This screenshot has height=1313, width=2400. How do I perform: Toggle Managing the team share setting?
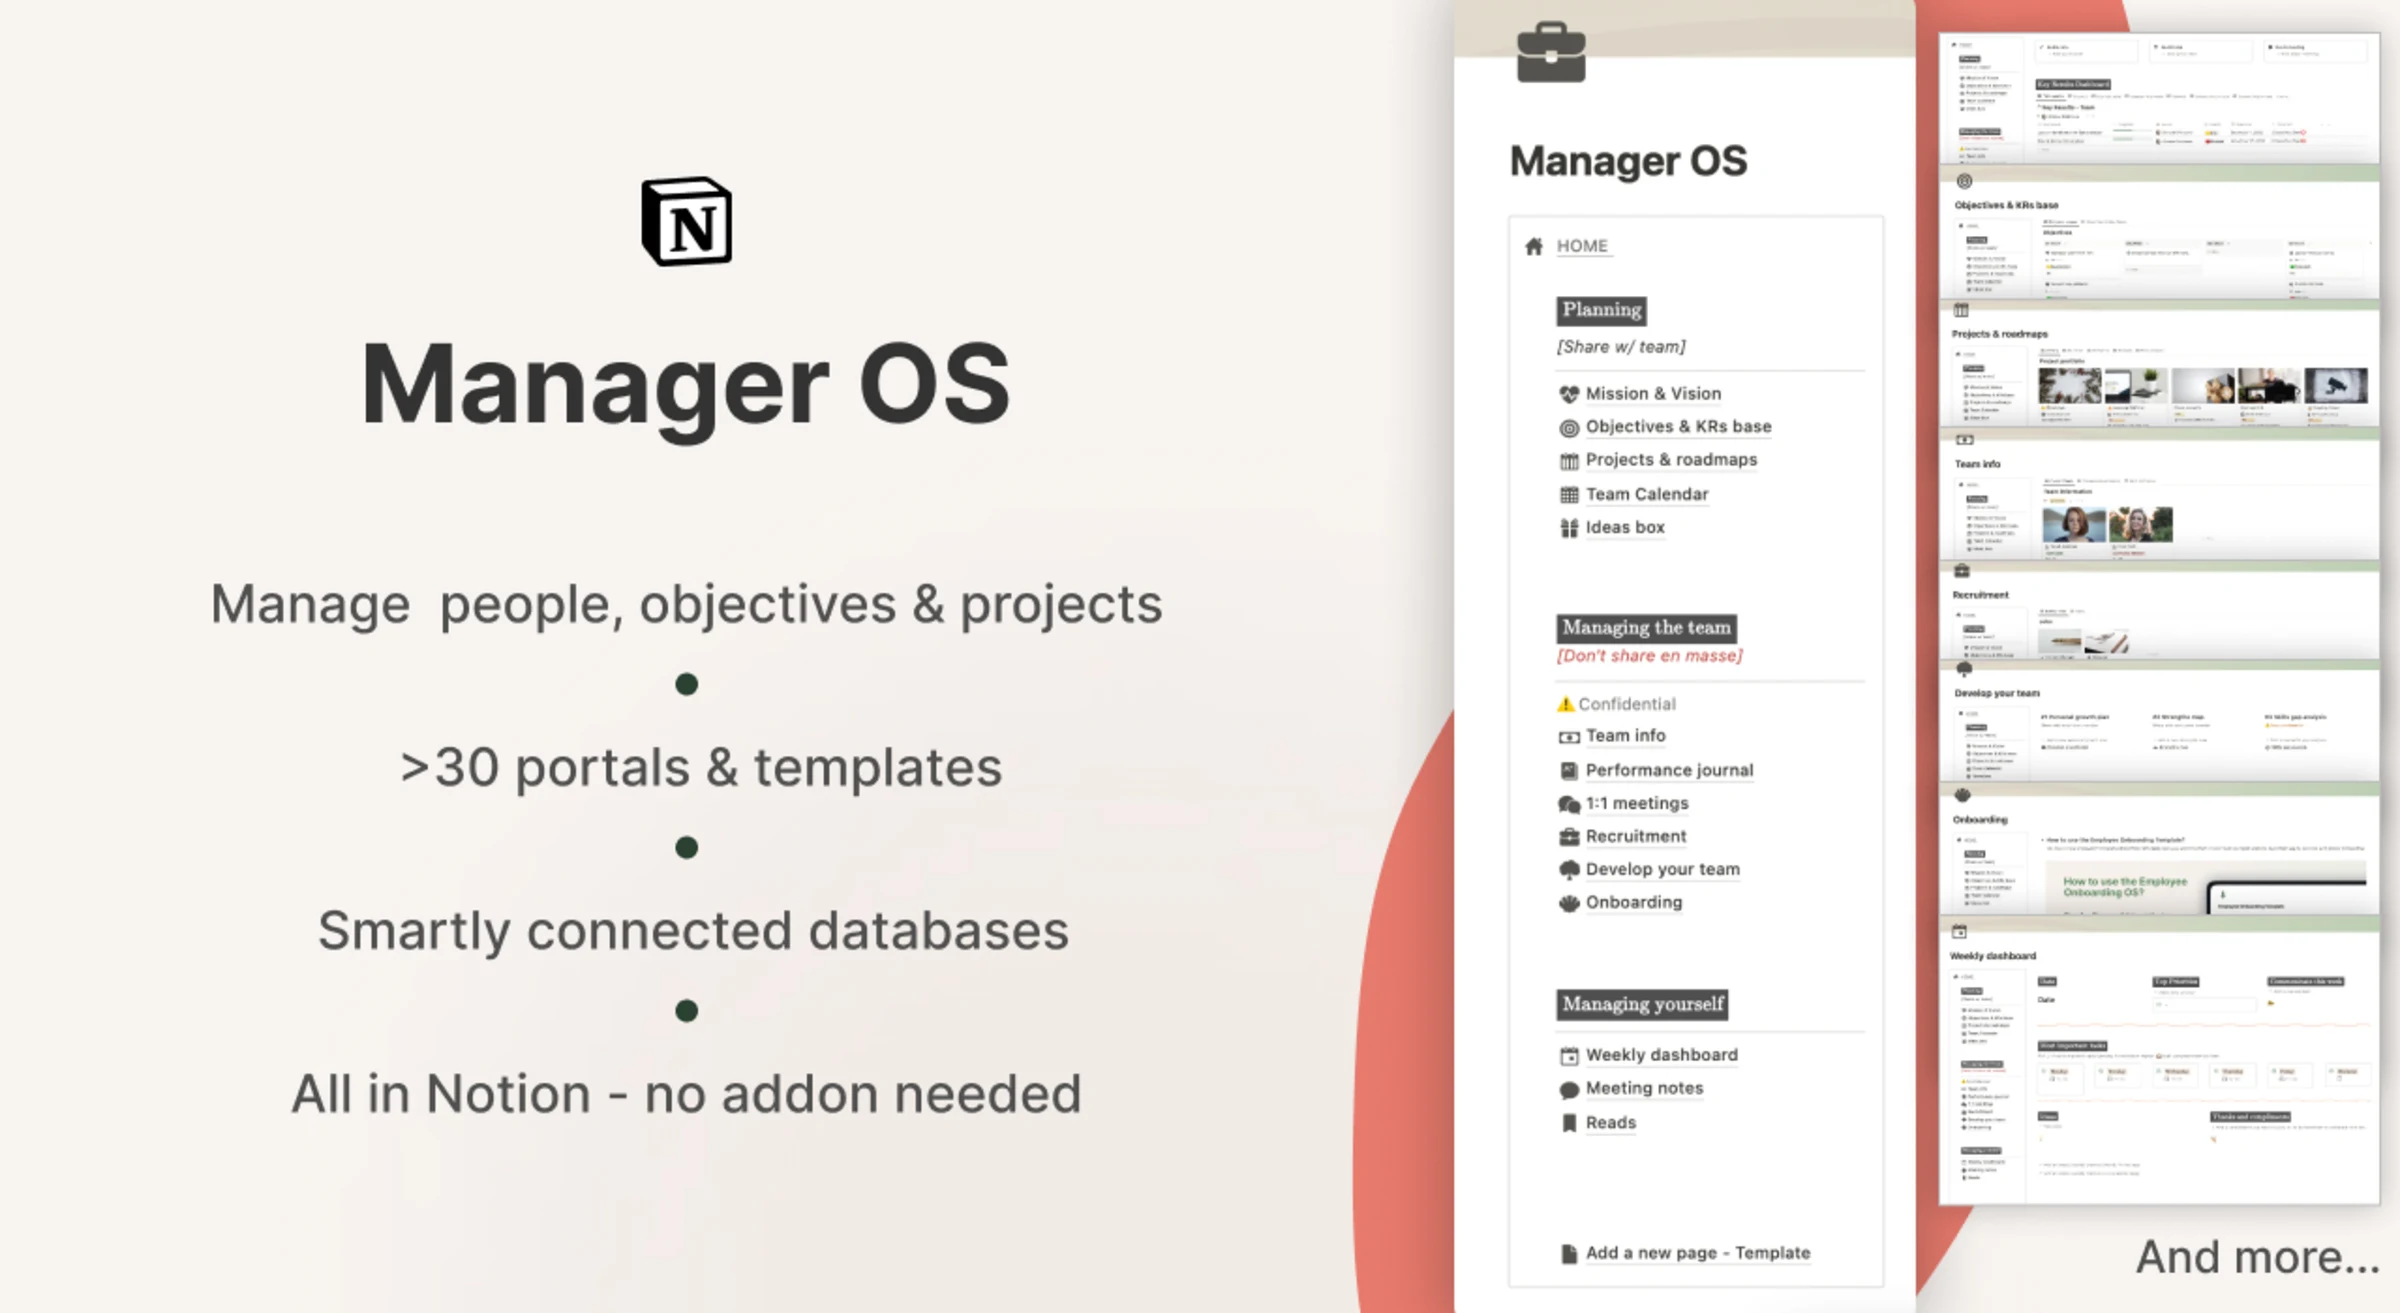1648,655
